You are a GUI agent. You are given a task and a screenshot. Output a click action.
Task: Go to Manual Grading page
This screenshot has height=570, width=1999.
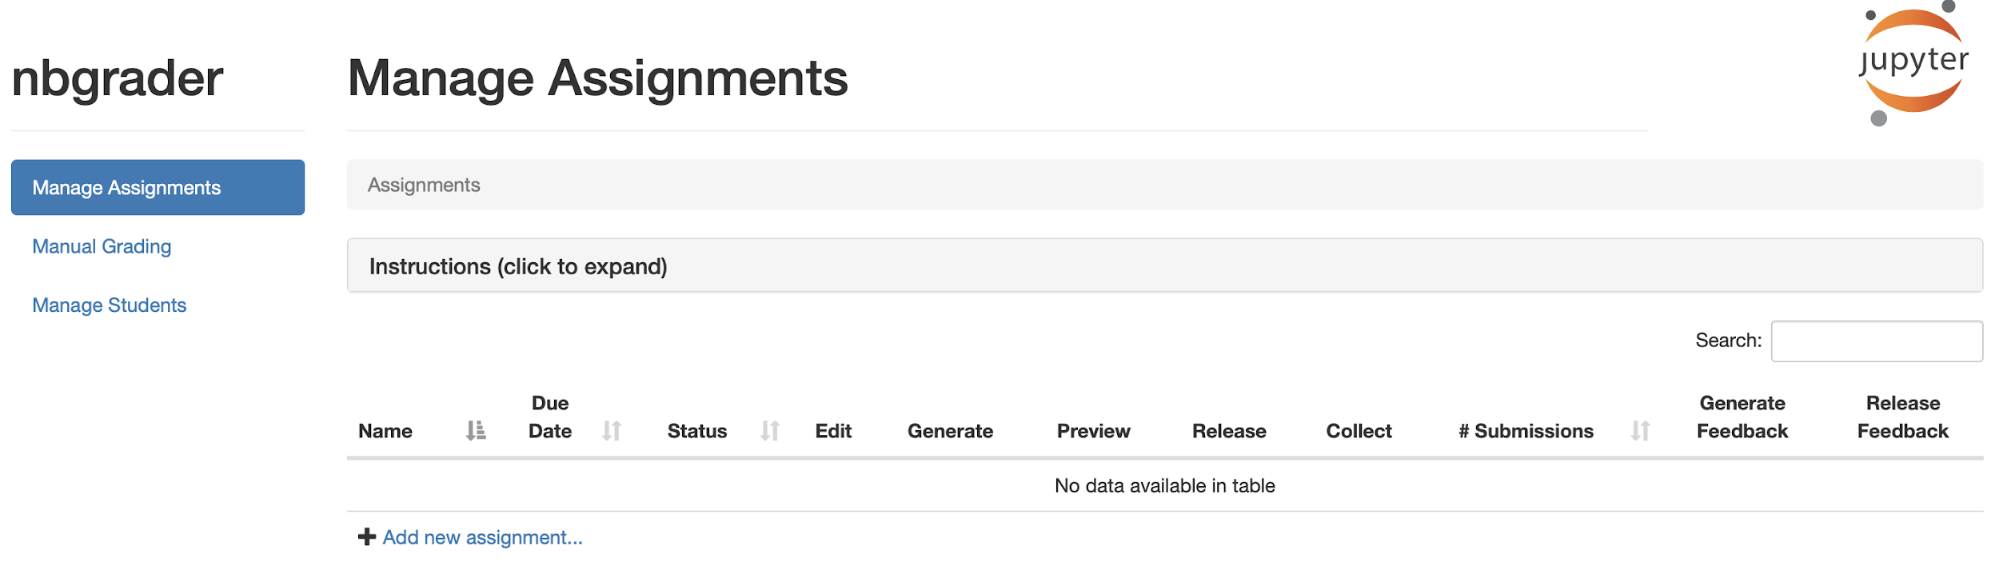pos(102,246)
